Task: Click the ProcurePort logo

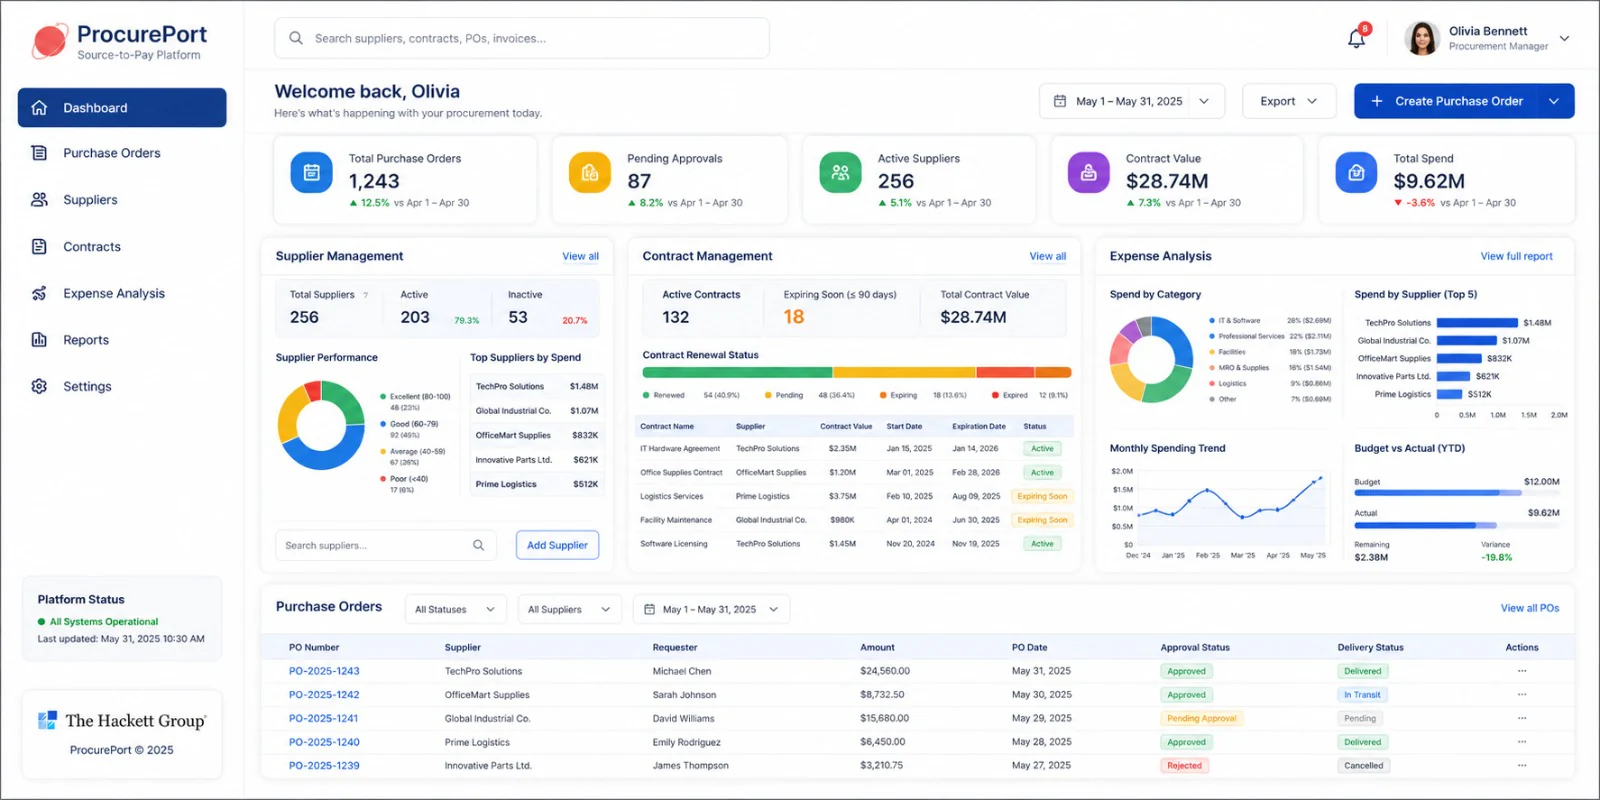Action: pyautogui.click(x=120, y=41)
